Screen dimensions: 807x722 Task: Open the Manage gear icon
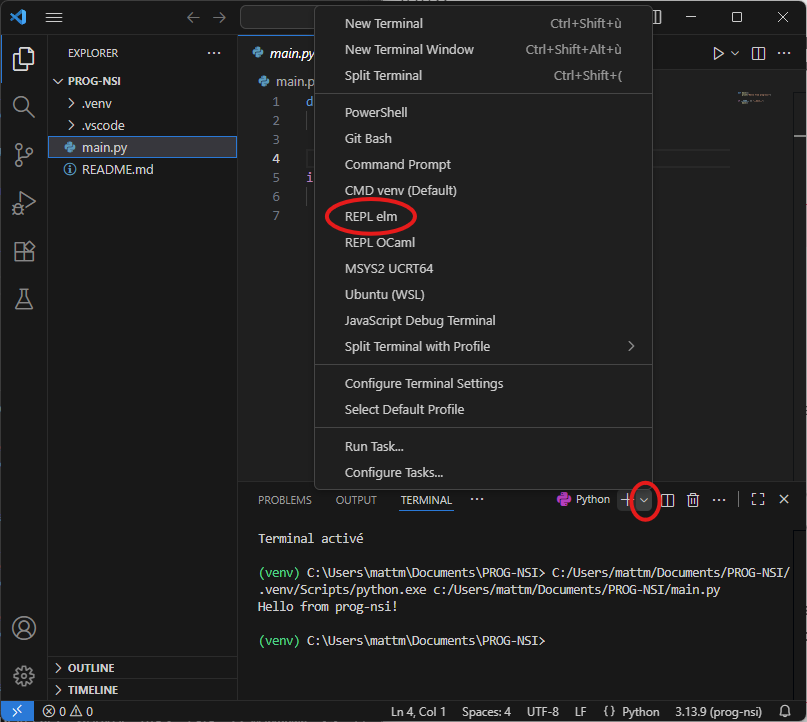[23, 676]
